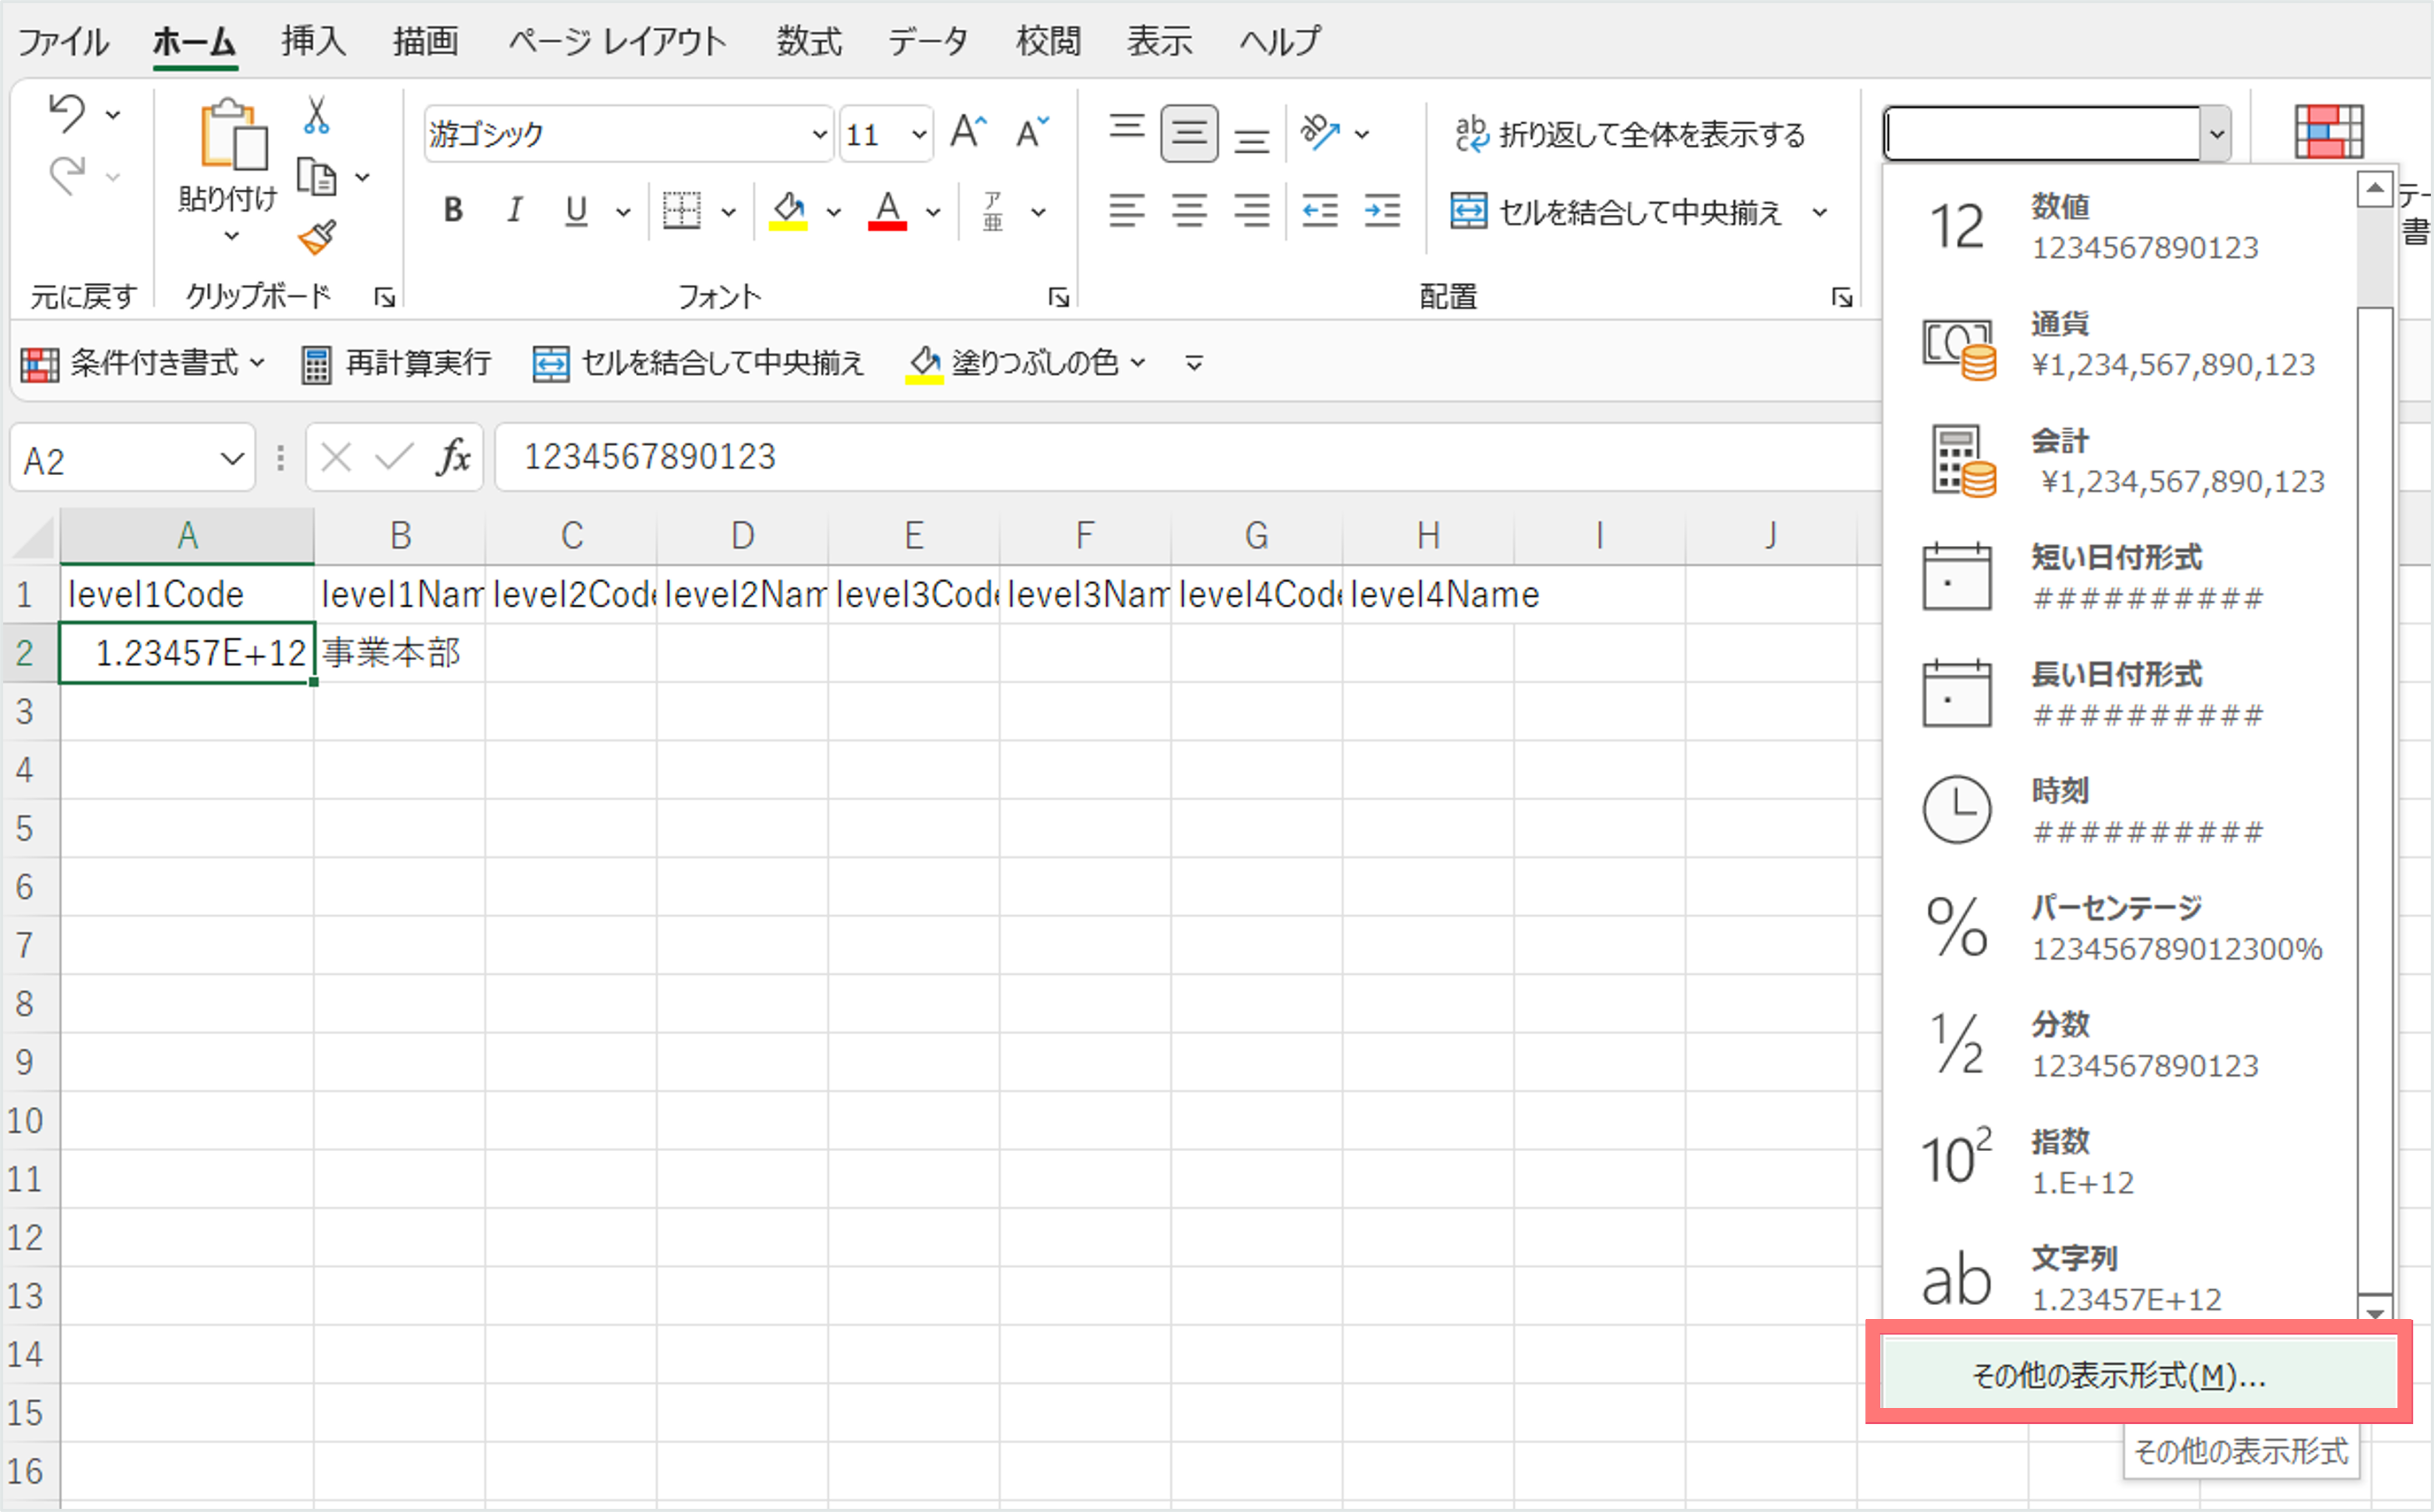Select パーセンテージ format
Viewport: 2434px width, 1512px height.
pyautogui.click(x=2118, y=927)
